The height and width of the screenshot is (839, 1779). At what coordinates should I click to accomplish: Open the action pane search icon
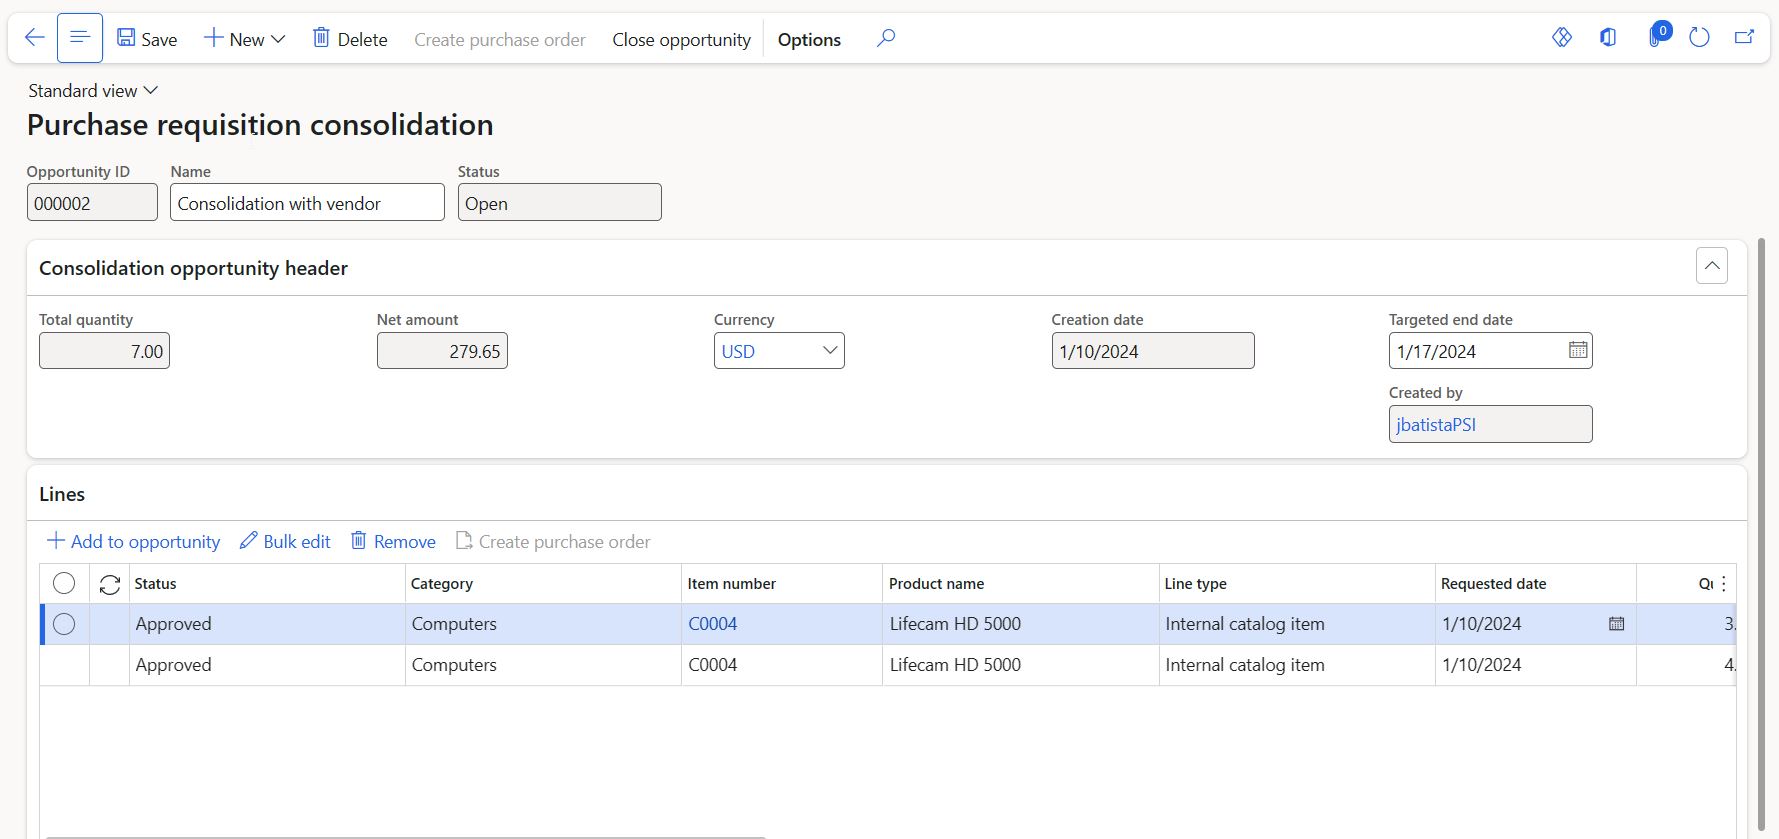pos(886,38)
